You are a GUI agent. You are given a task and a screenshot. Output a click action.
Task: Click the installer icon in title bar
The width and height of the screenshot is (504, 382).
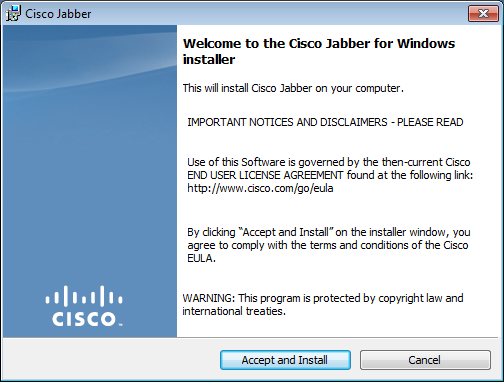pos(13,14)
